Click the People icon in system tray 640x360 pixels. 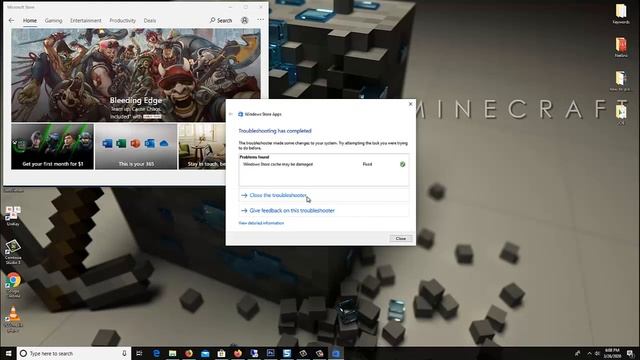[577, 353]
